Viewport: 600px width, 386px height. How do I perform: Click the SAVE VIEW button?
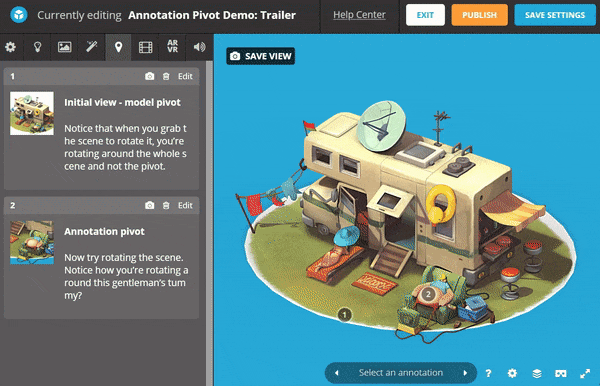[x=261, y=56]
